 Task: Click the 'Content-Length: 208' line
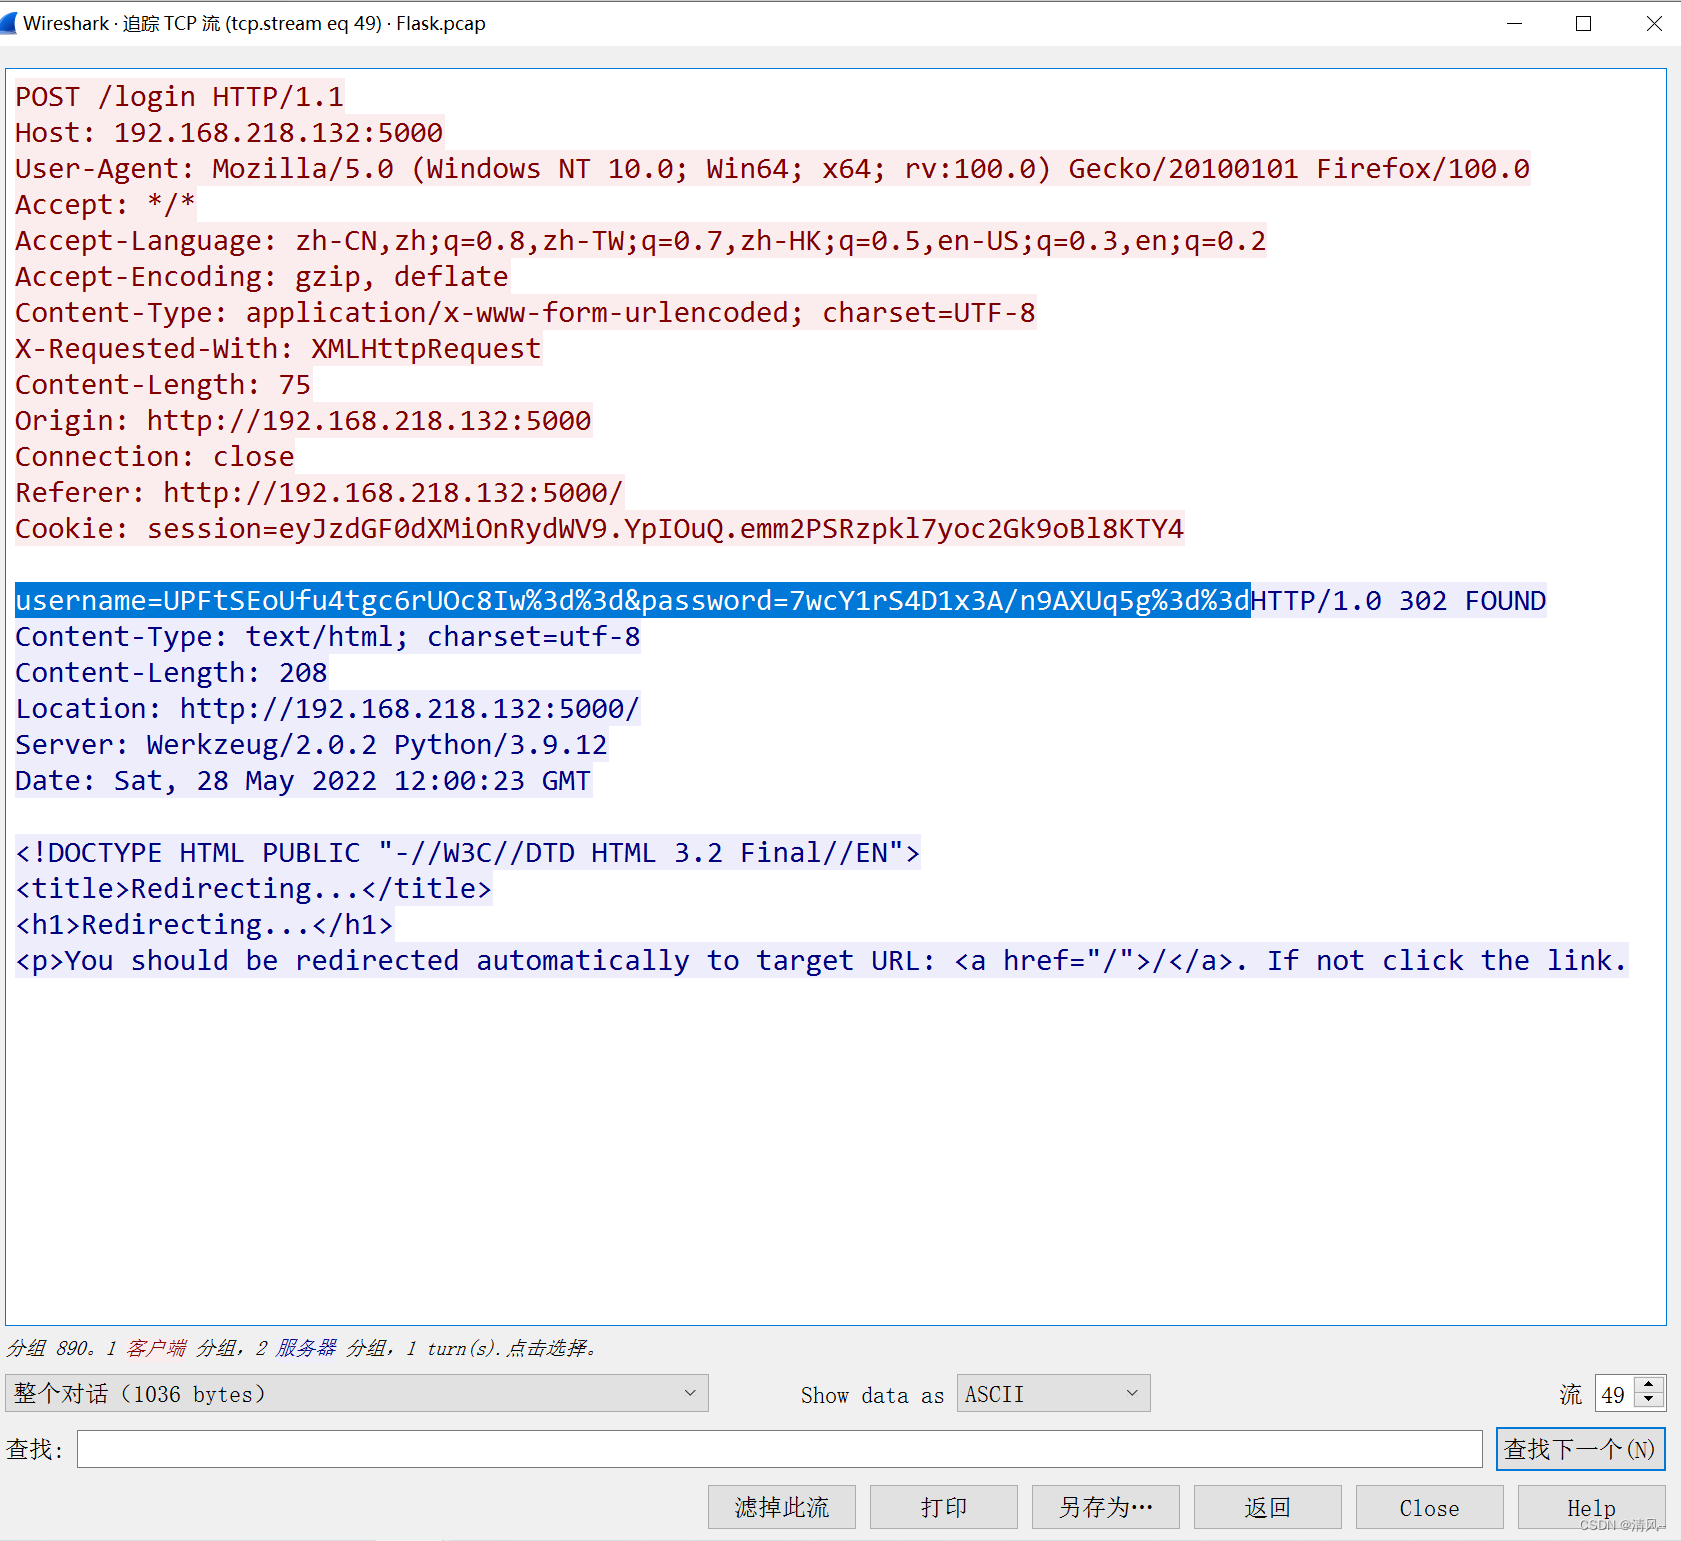(x=171, y=673)
